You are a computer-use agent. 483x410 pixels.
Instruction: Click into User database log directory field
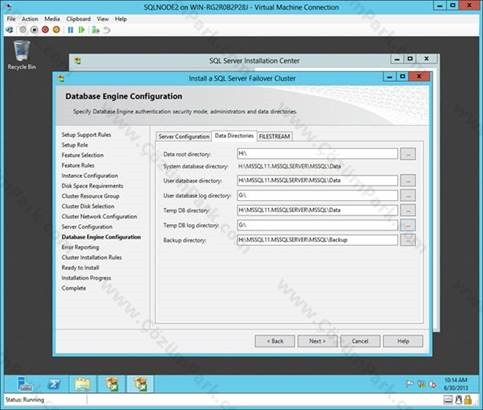coord(317,195)
